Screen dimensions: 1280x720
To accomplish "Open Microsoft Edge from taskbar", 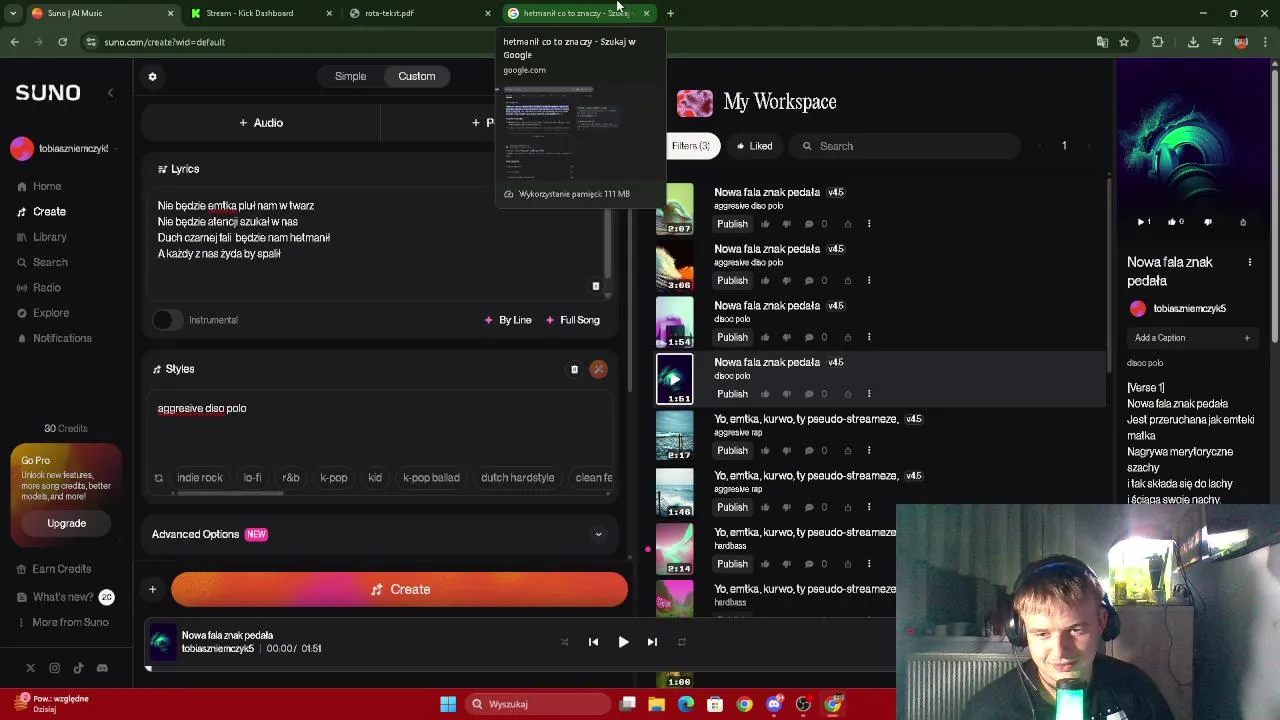I will coord(686,704).
